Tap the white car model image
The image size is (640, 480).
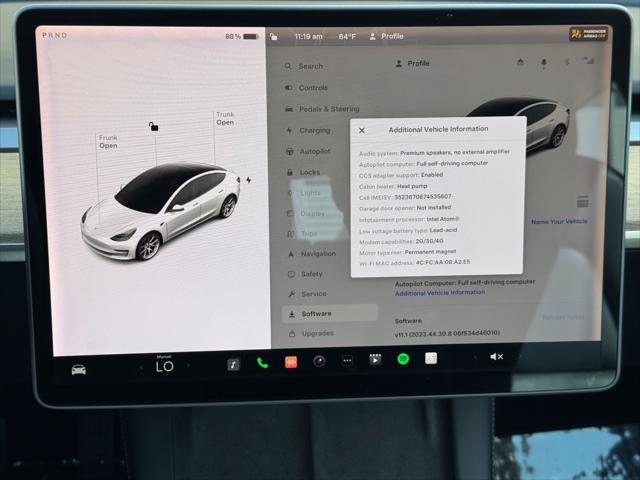[160, 211]
